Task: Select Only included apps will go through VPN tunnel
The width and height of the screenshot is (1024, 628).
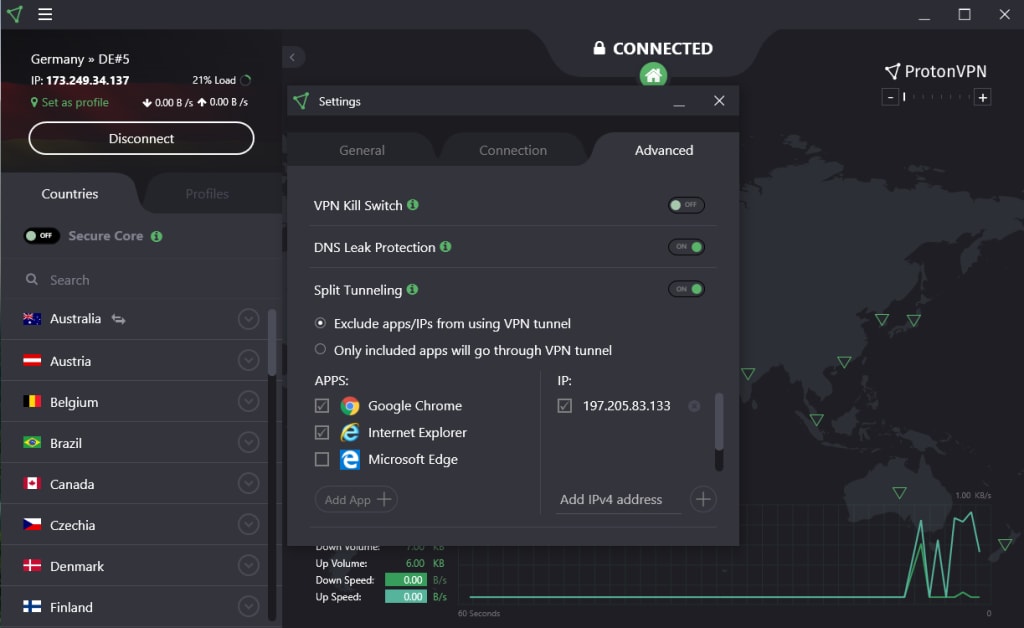Action: pyautogui.click(x=320, y=349)
